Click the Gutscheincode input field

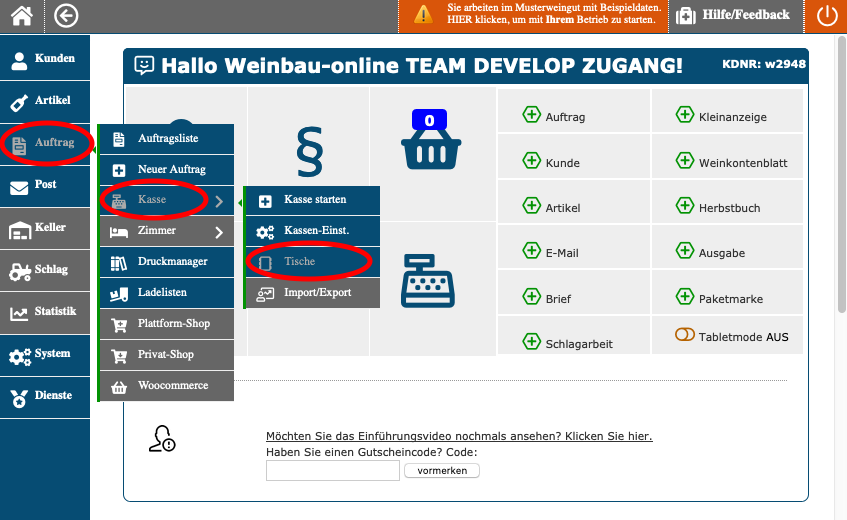tap(333, 470)
